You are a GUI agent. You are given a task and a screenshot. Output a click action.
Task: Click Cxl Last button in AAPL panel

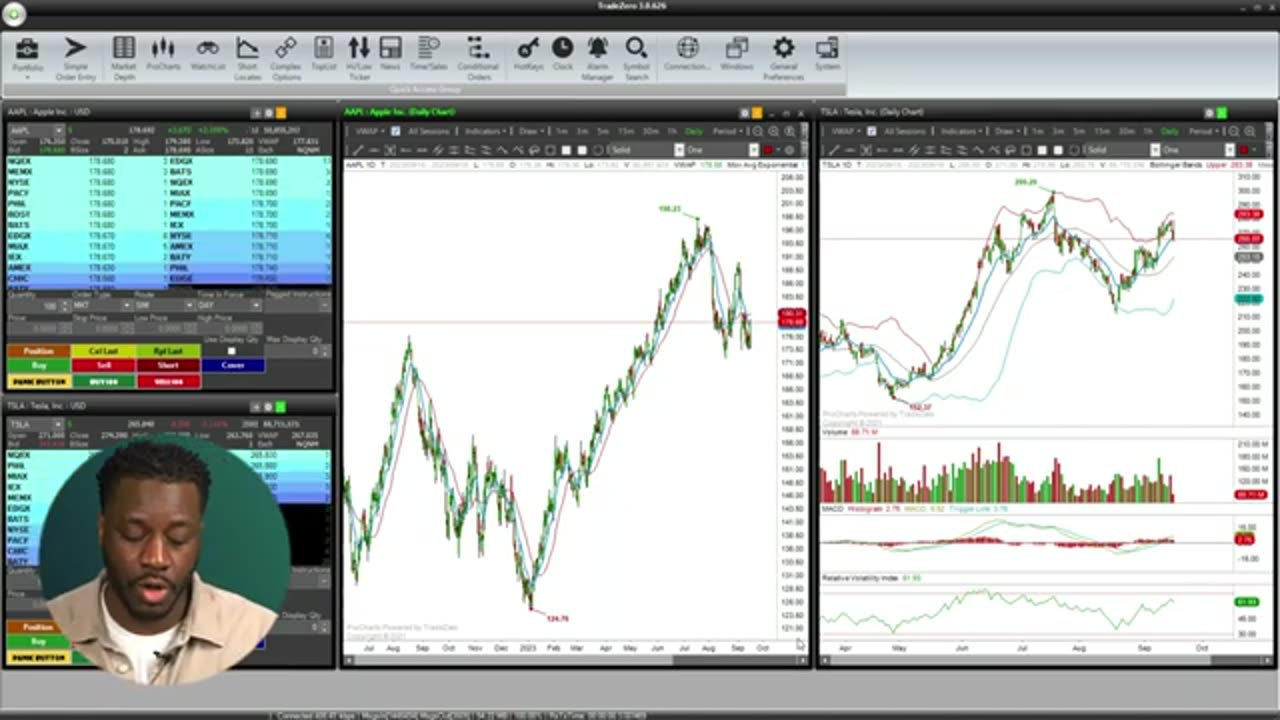(x=103, y=351)
